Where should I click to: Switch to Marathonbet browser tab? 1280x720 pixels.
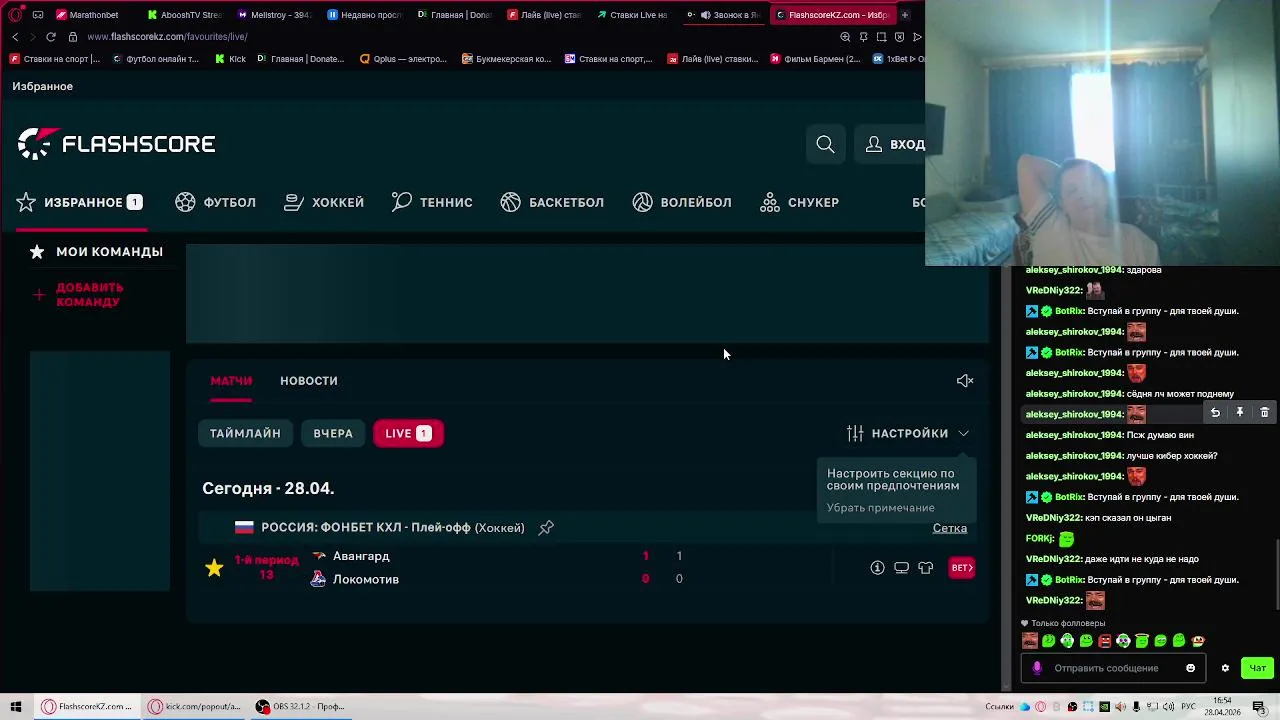tap(92, 15)
